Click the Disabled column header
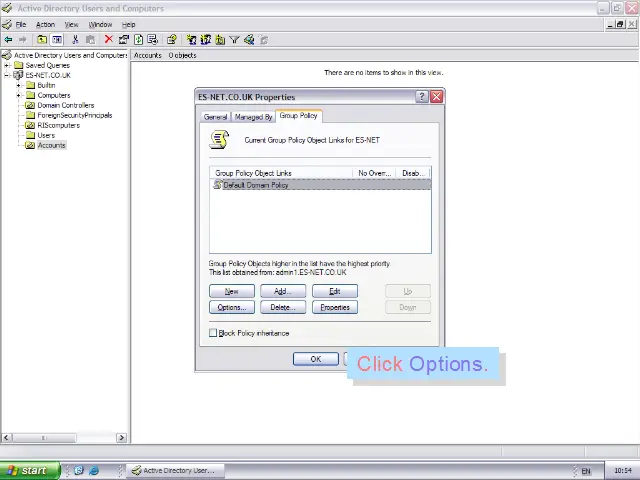640x480 pixels. [x=413, y=173]
